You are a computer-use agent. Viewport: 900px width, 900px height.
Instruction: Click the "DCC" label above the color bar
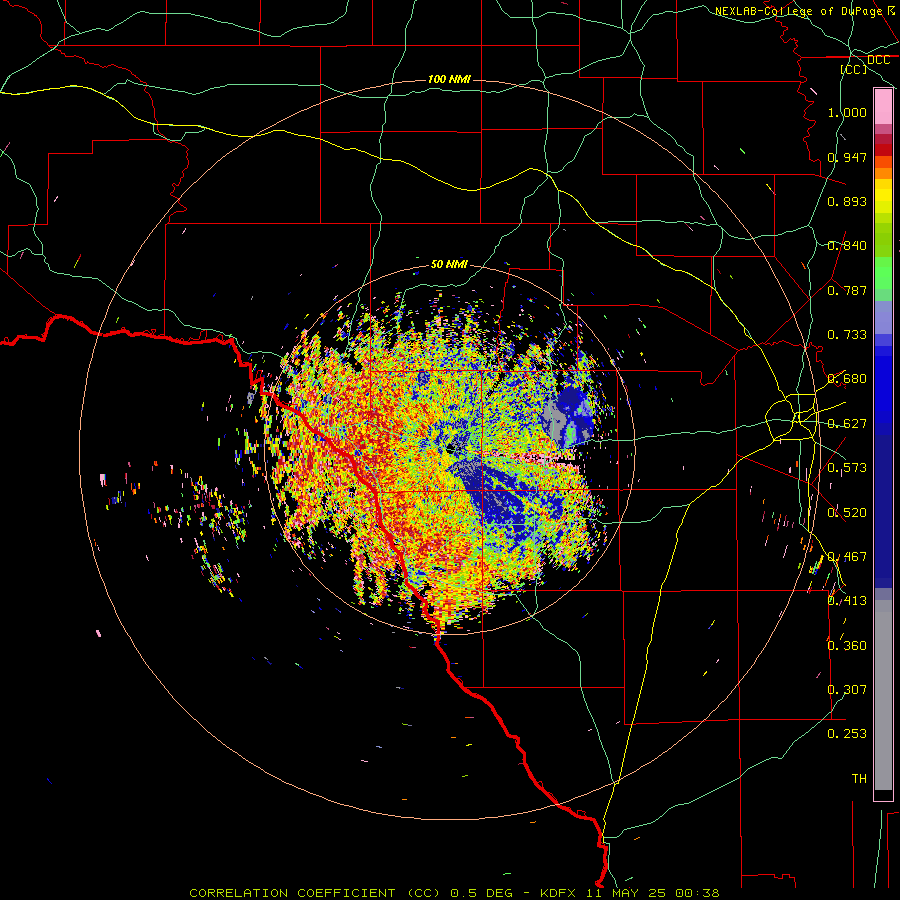[878, 60]
